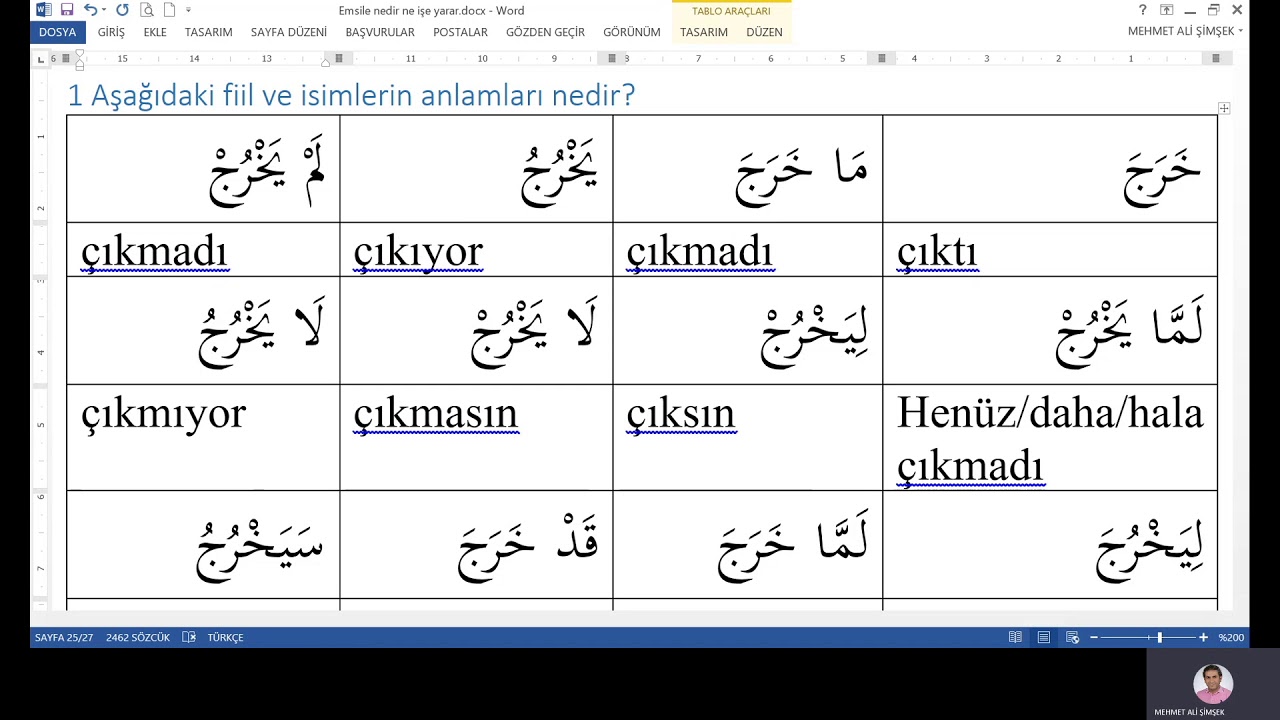Click the webcam thumbnail of Mehmet Ali Şimşek
1280x720 pixels.
pyautogui.click(x=1213, y=684)
